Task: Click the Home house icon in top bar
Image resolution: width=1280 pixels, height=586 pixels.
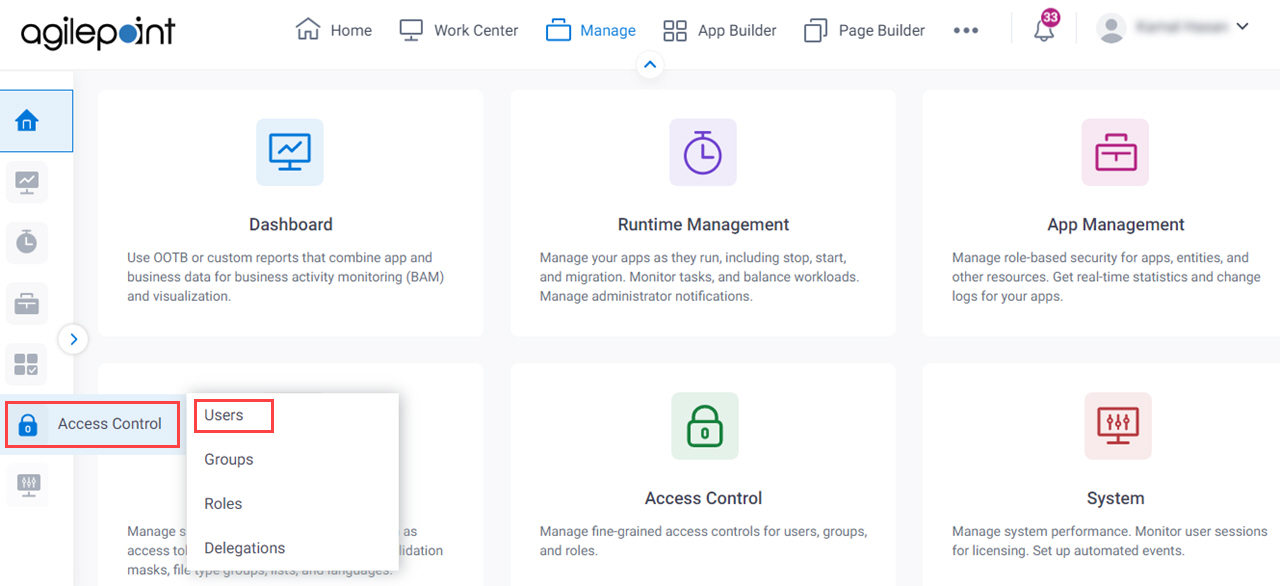Action: 308,30
